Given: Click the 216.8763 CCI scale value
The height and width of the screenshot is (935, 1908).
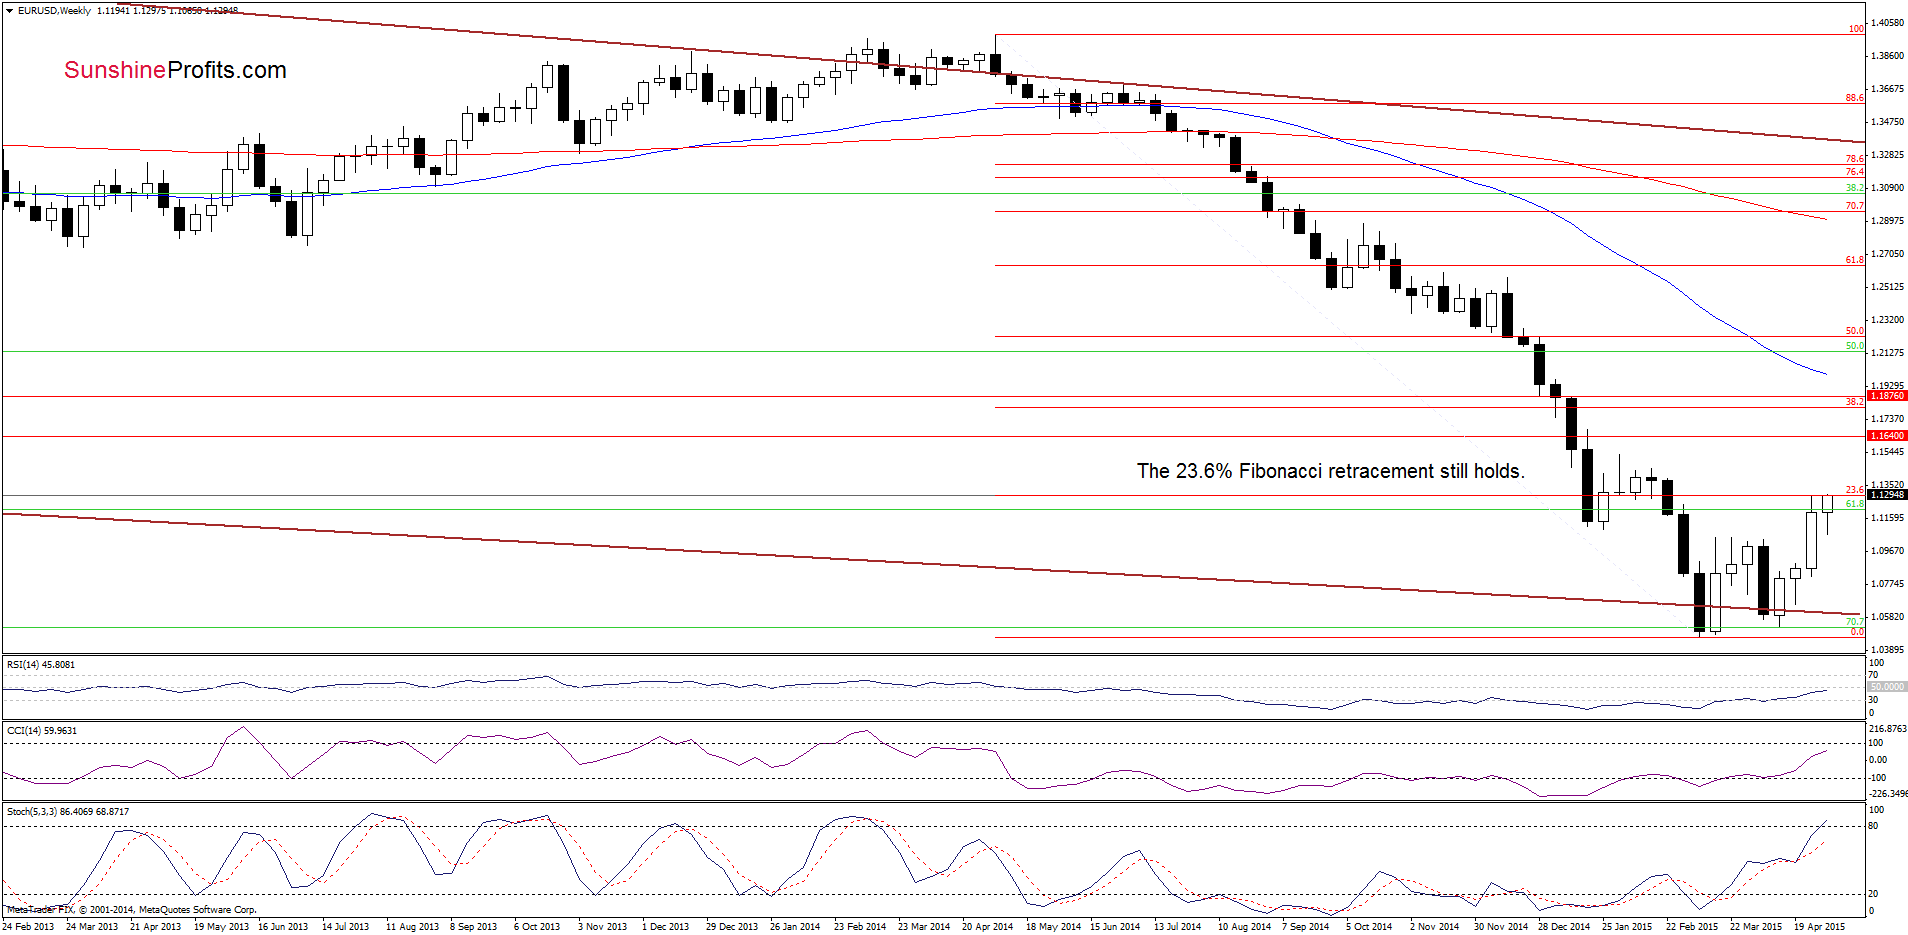Looking at the screenshot, I should pos(1888,729).
